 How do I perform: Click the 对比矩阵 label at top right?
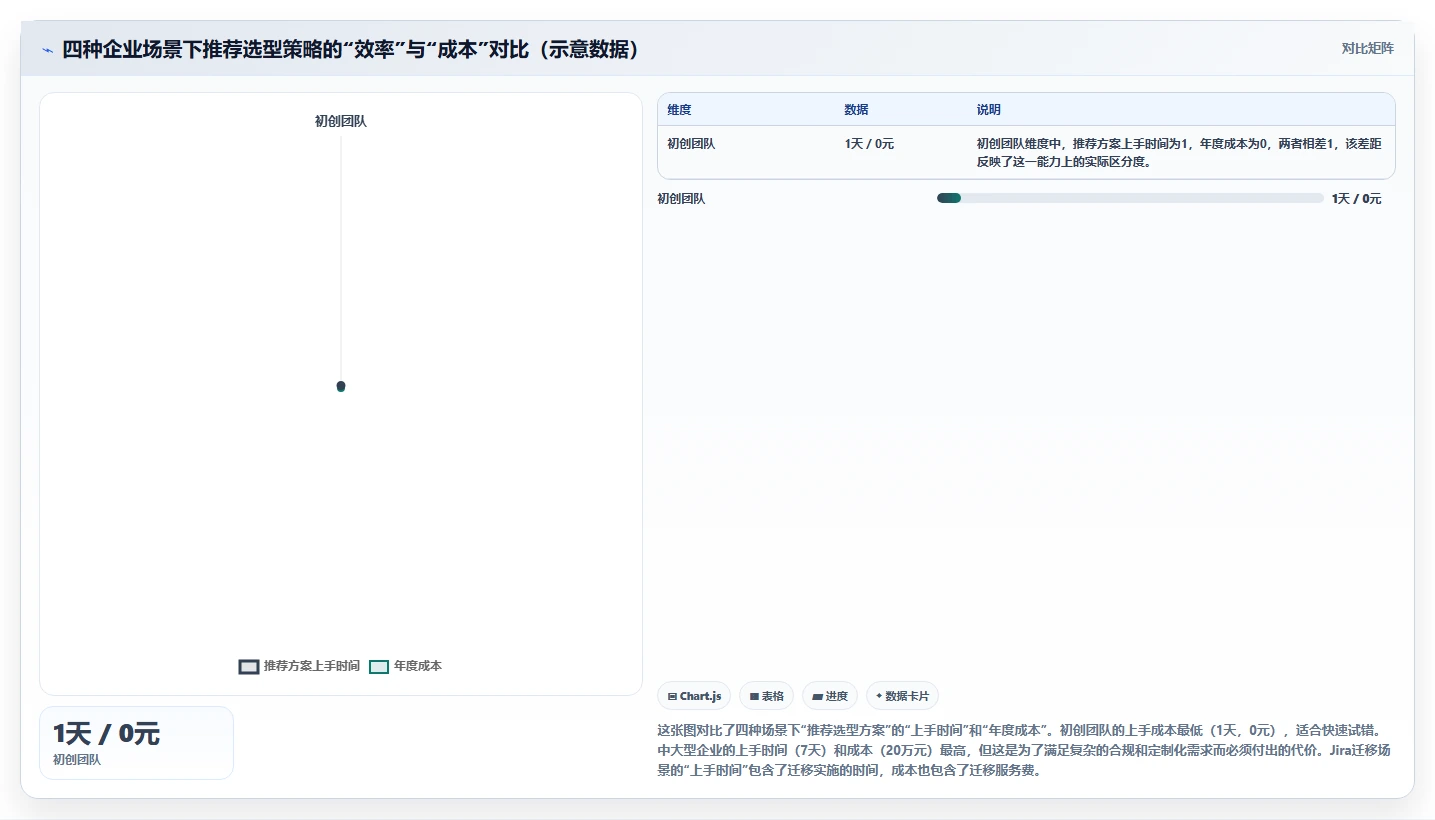tap(1367, 48)
